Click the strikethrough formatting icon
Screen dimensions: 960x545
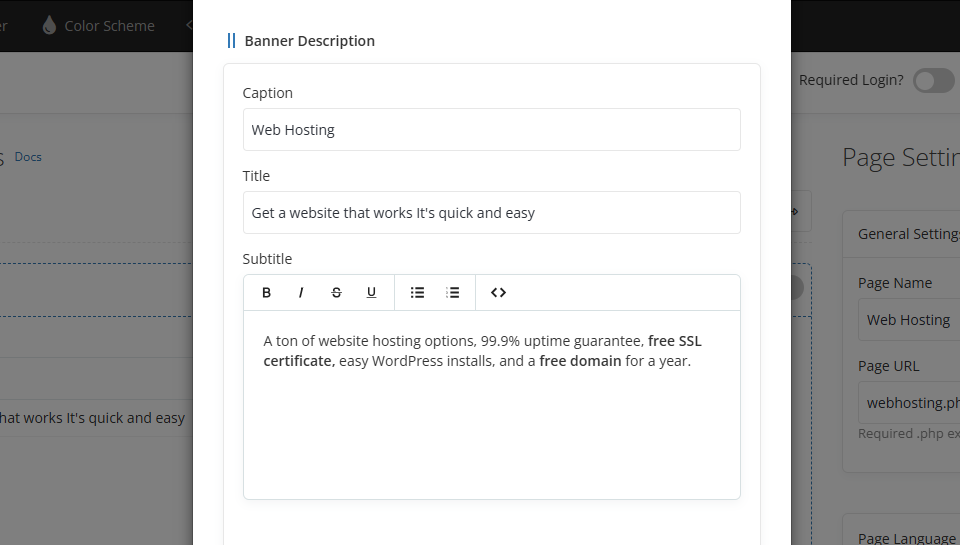[x=336, y=293]
